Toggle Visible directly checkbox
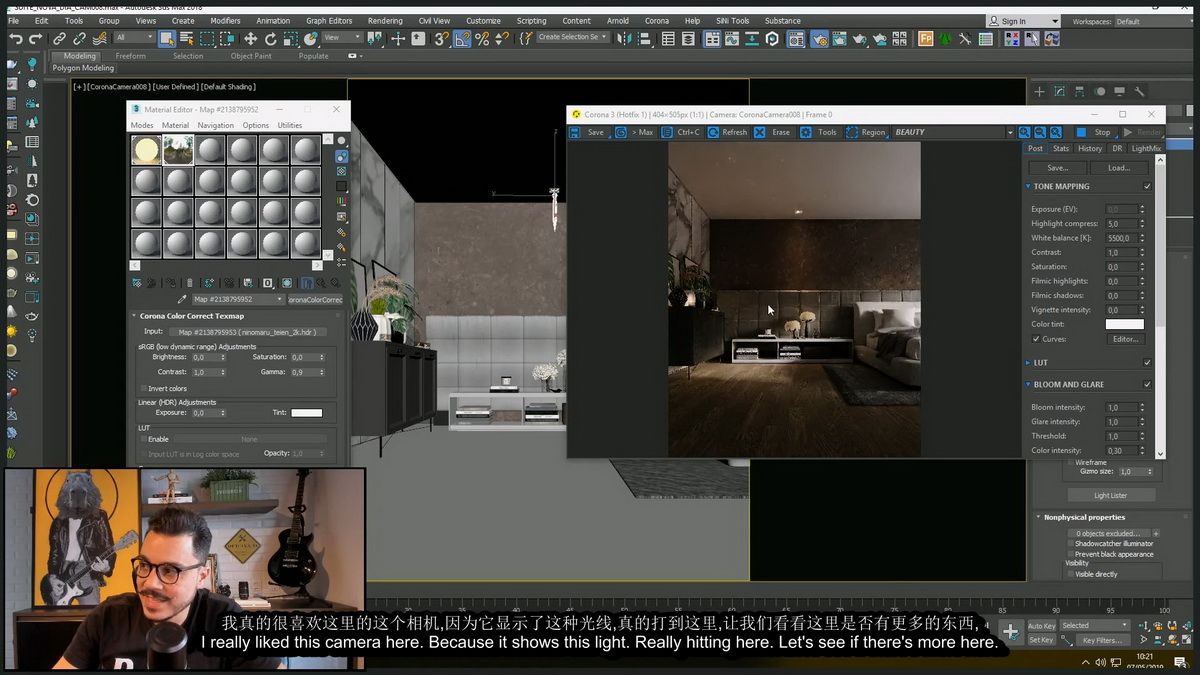 pyautogui.click(x=1071, y=574)
